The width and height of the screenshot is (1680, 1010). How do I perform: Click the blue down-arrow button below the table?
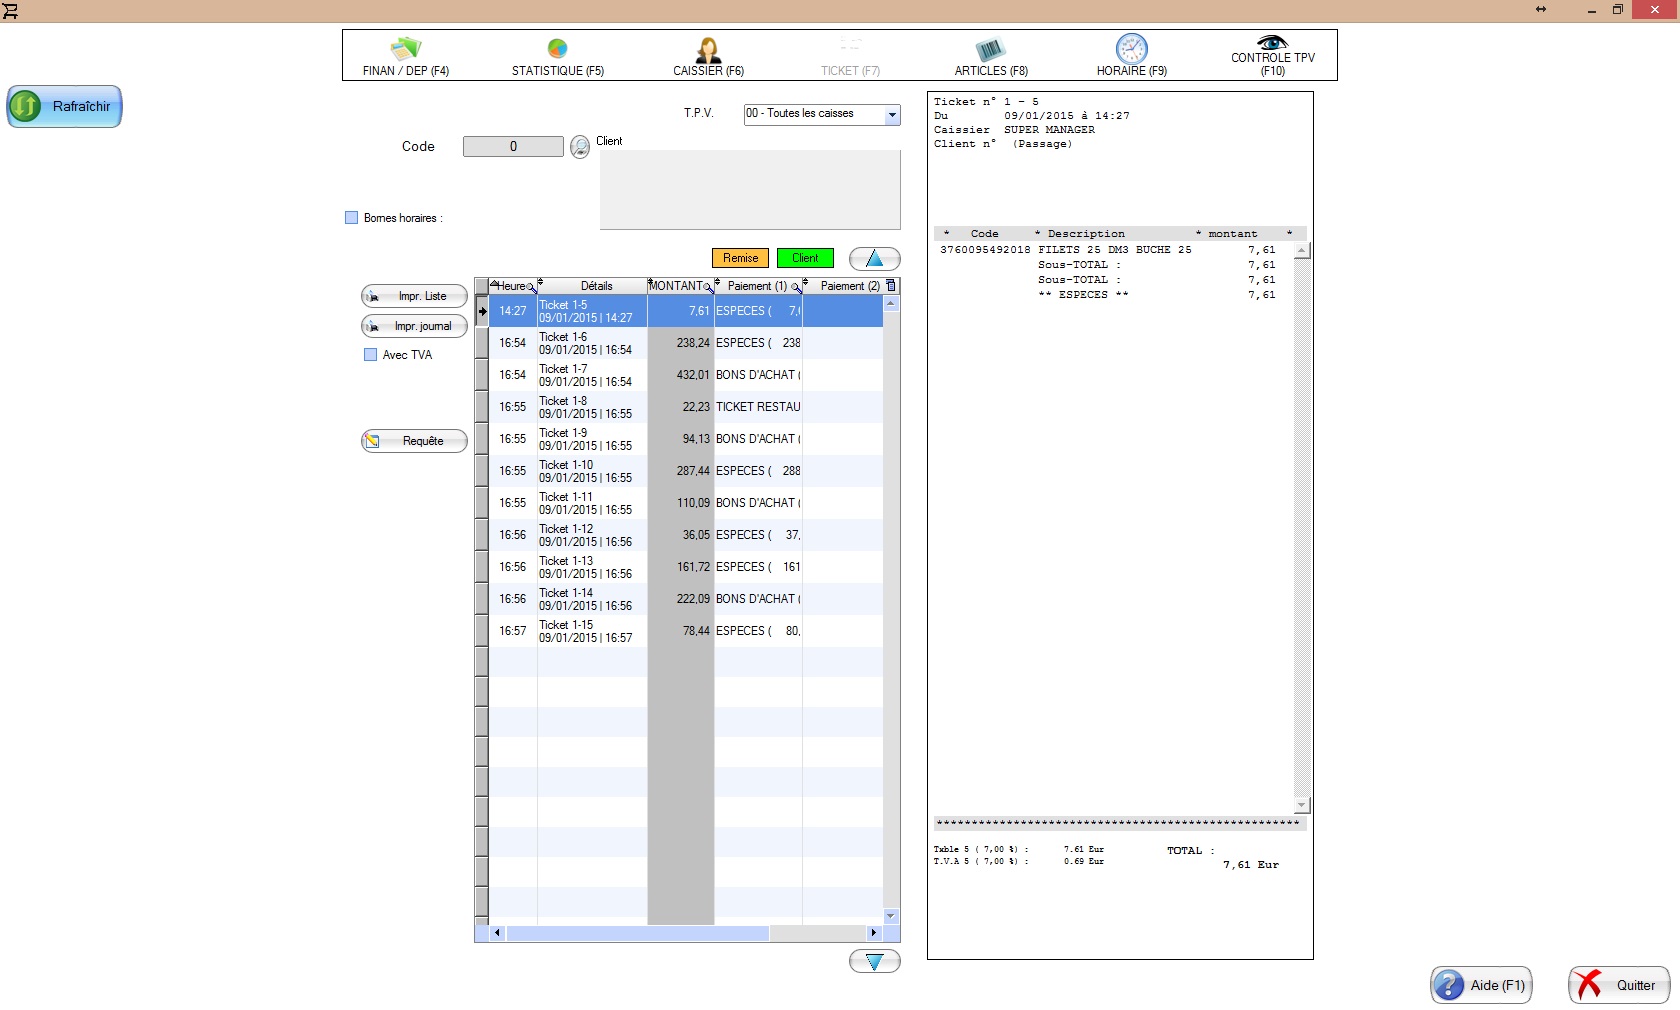pos(874,961)
